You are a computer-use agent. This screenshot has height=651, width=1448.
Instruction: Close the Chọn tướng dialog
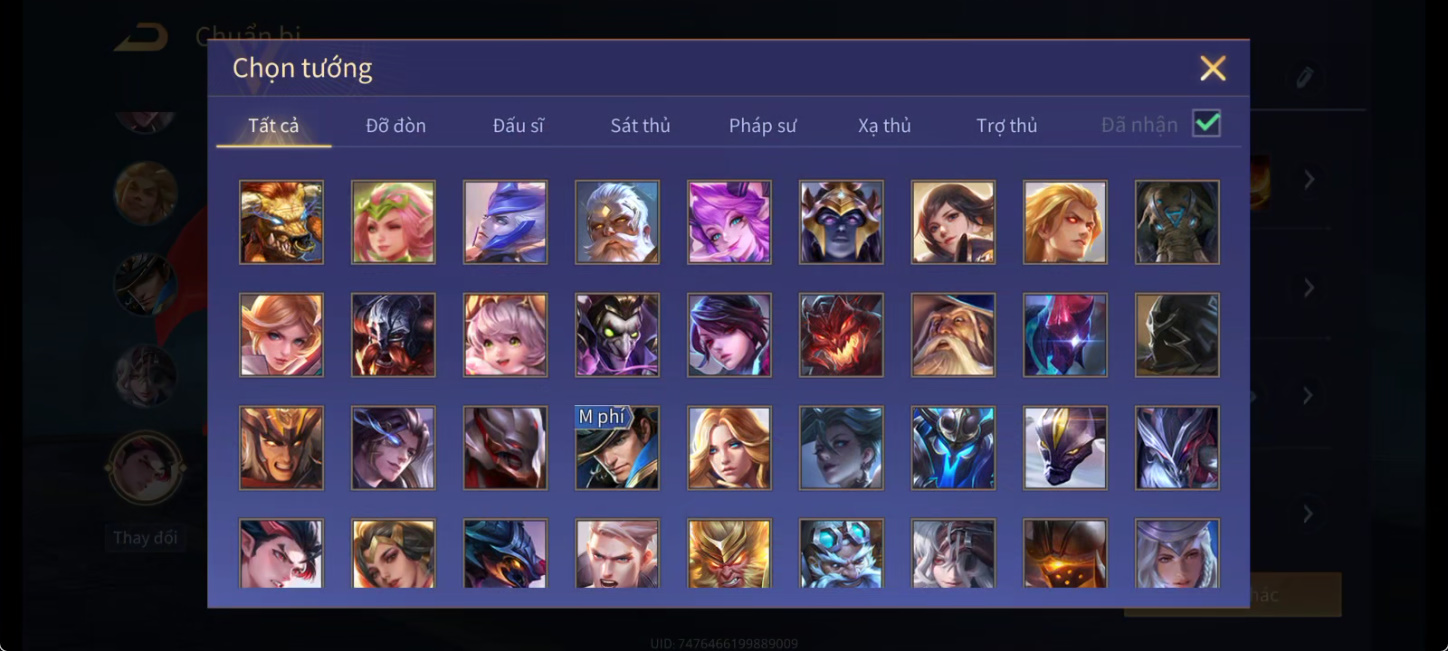click(x=1213, y=68)
